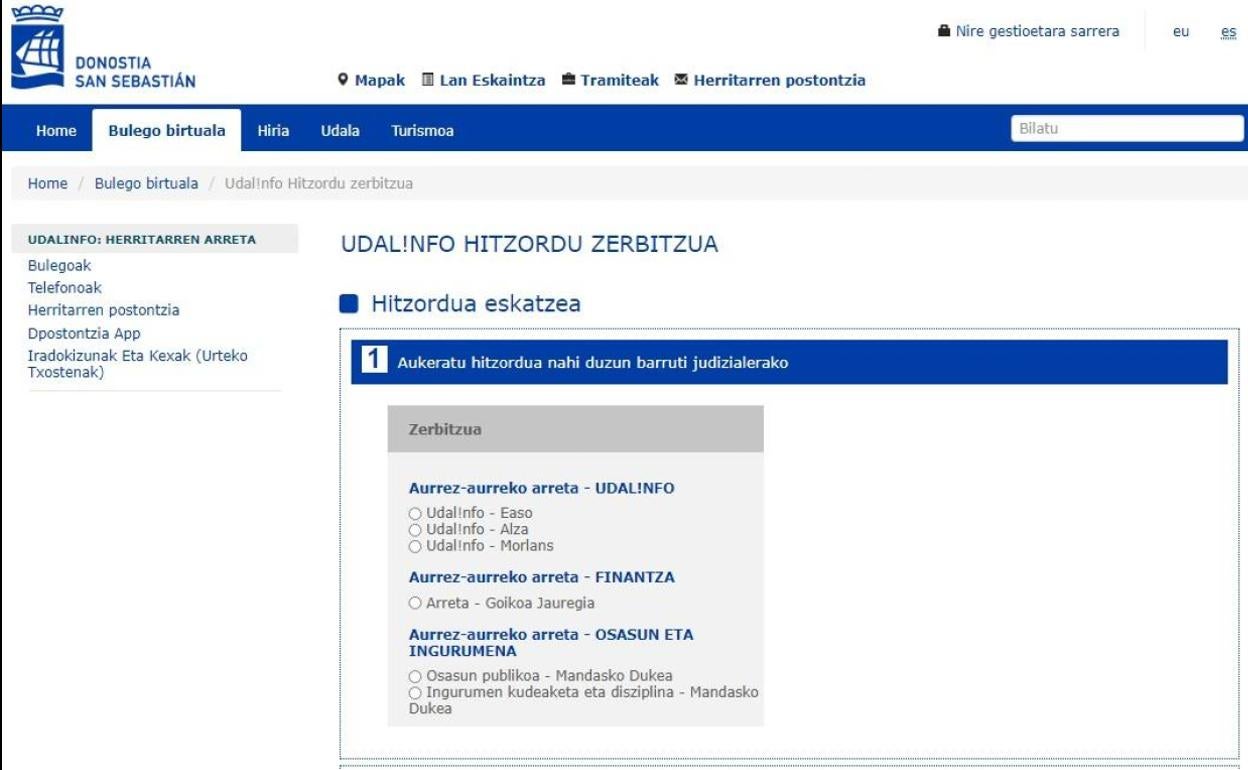Screen dimensions: 1248x770
Task: Open the Turismoa navigation tab
Action: coord(422,131)
